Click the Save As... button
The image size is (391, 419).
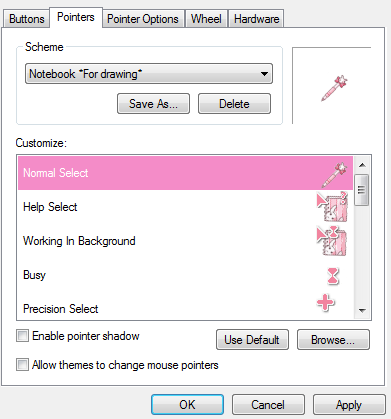pos(153,104)
